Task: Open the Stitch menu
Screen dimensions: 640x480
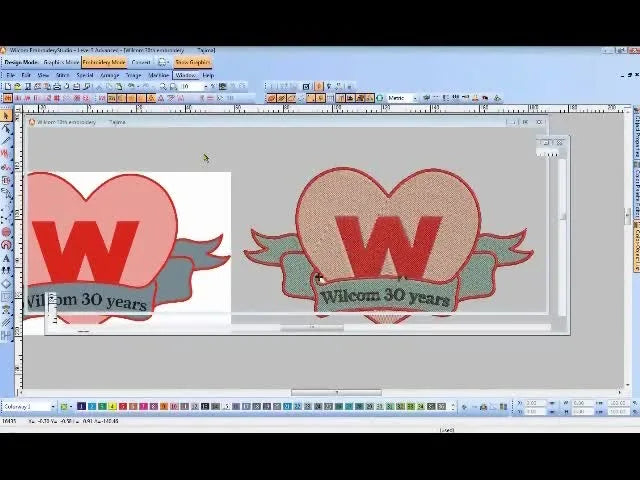Action: [x=62, y=76]
